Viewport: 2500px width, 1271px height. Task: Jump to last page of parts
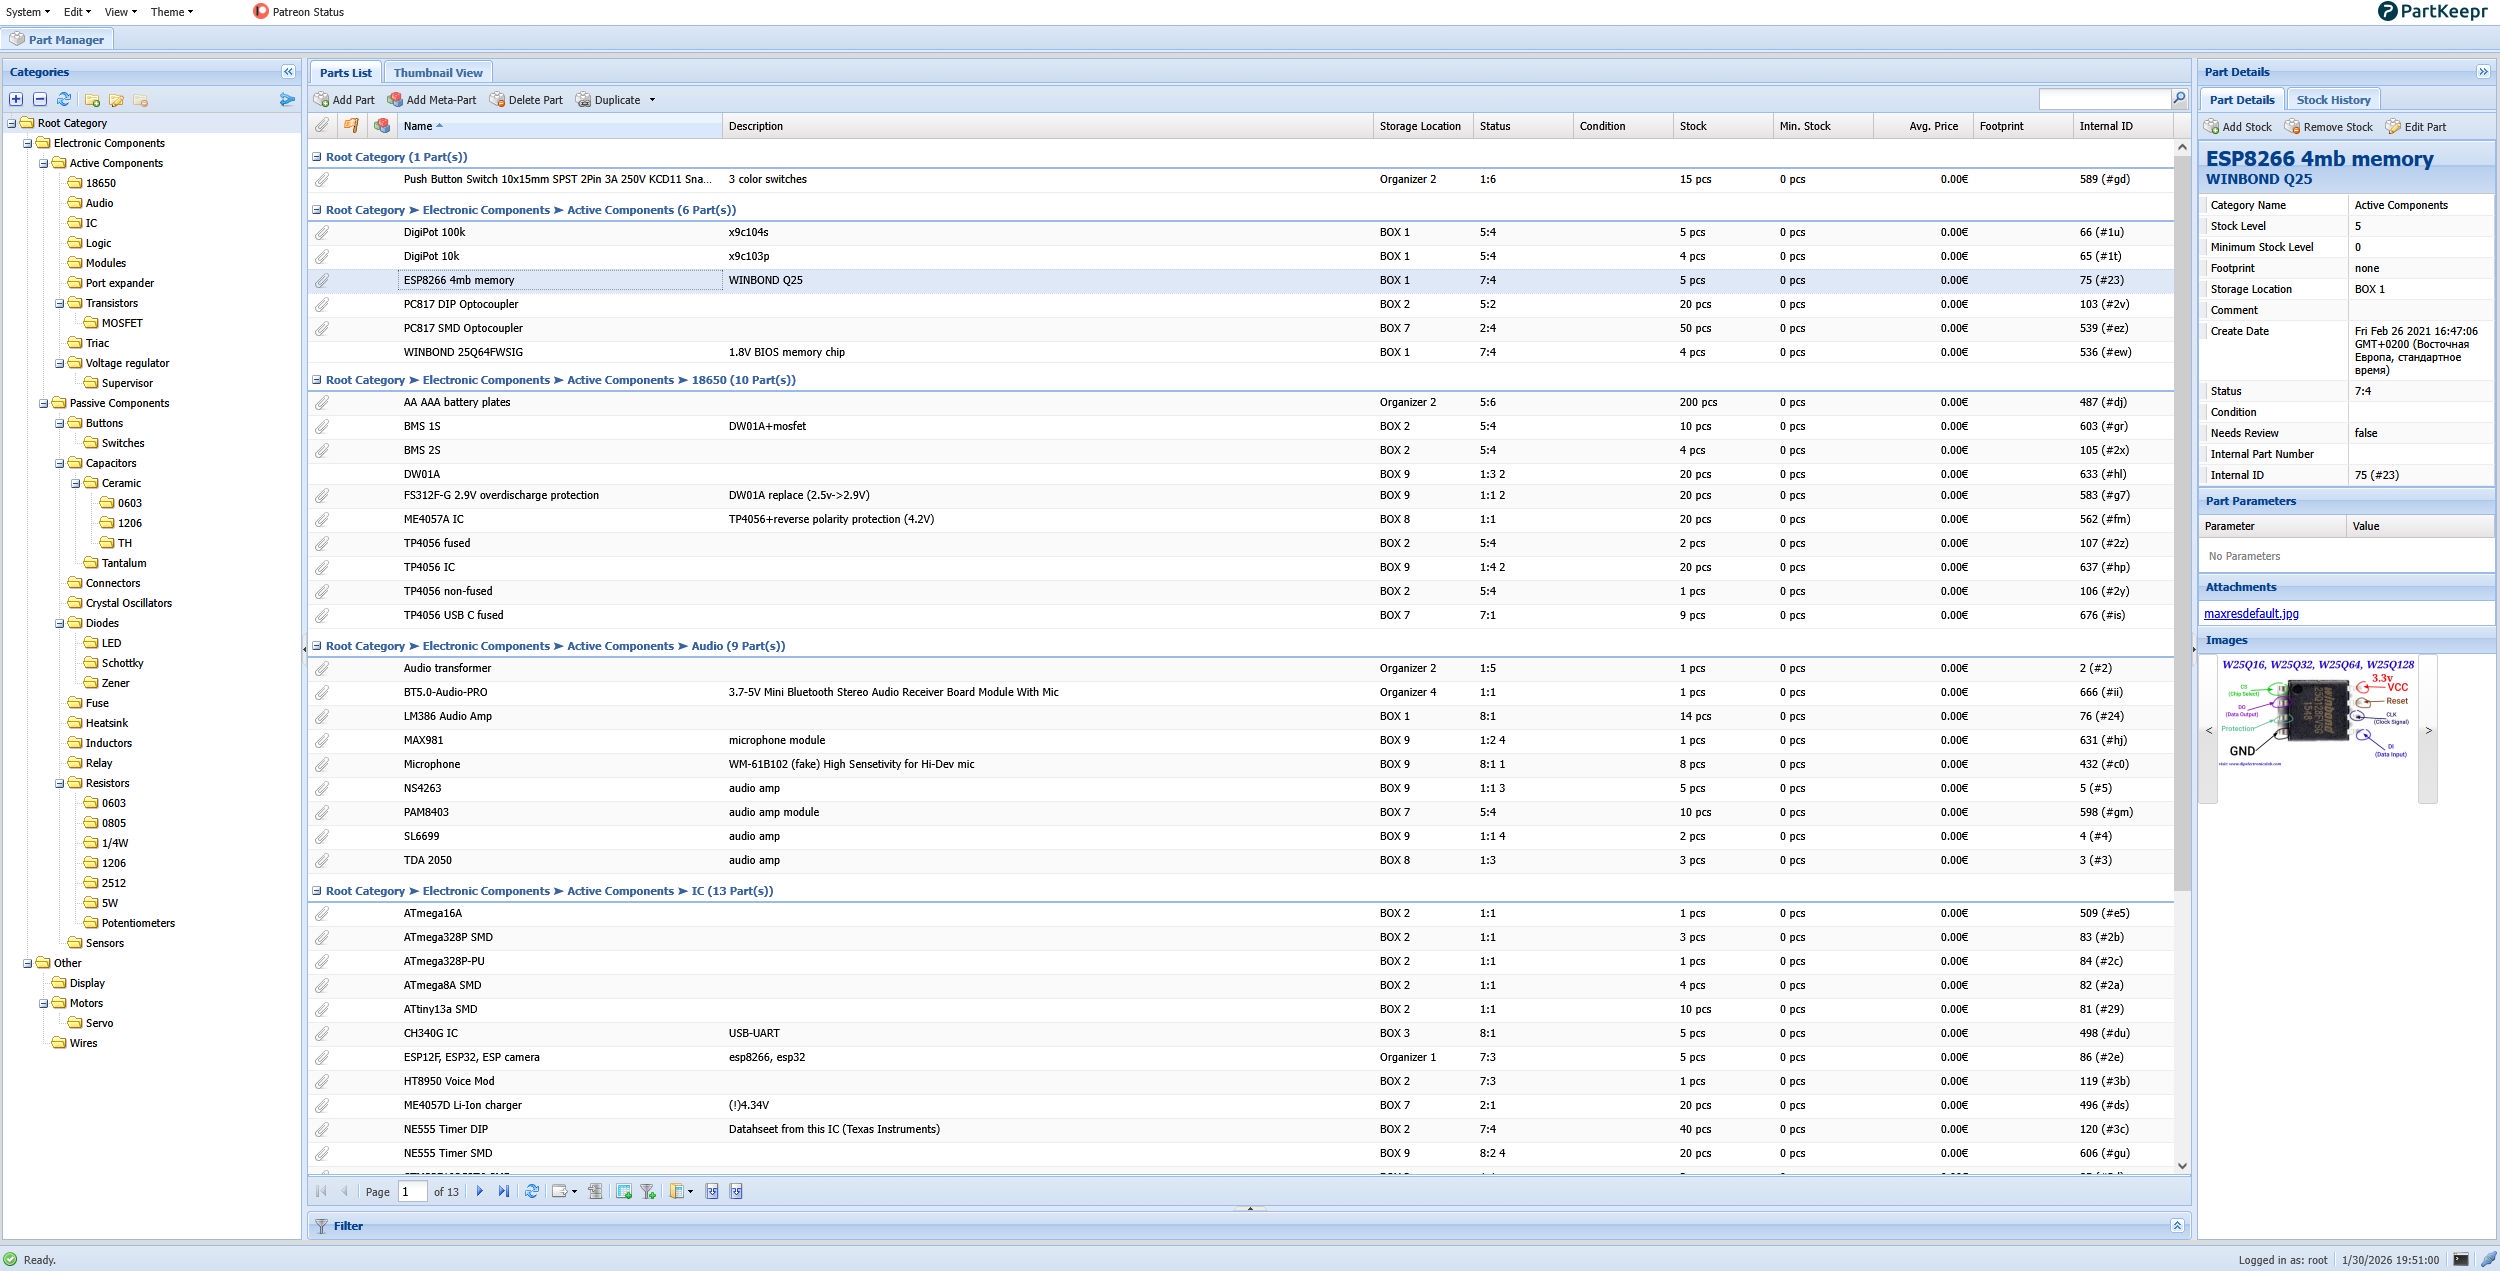coord(503,1191)
